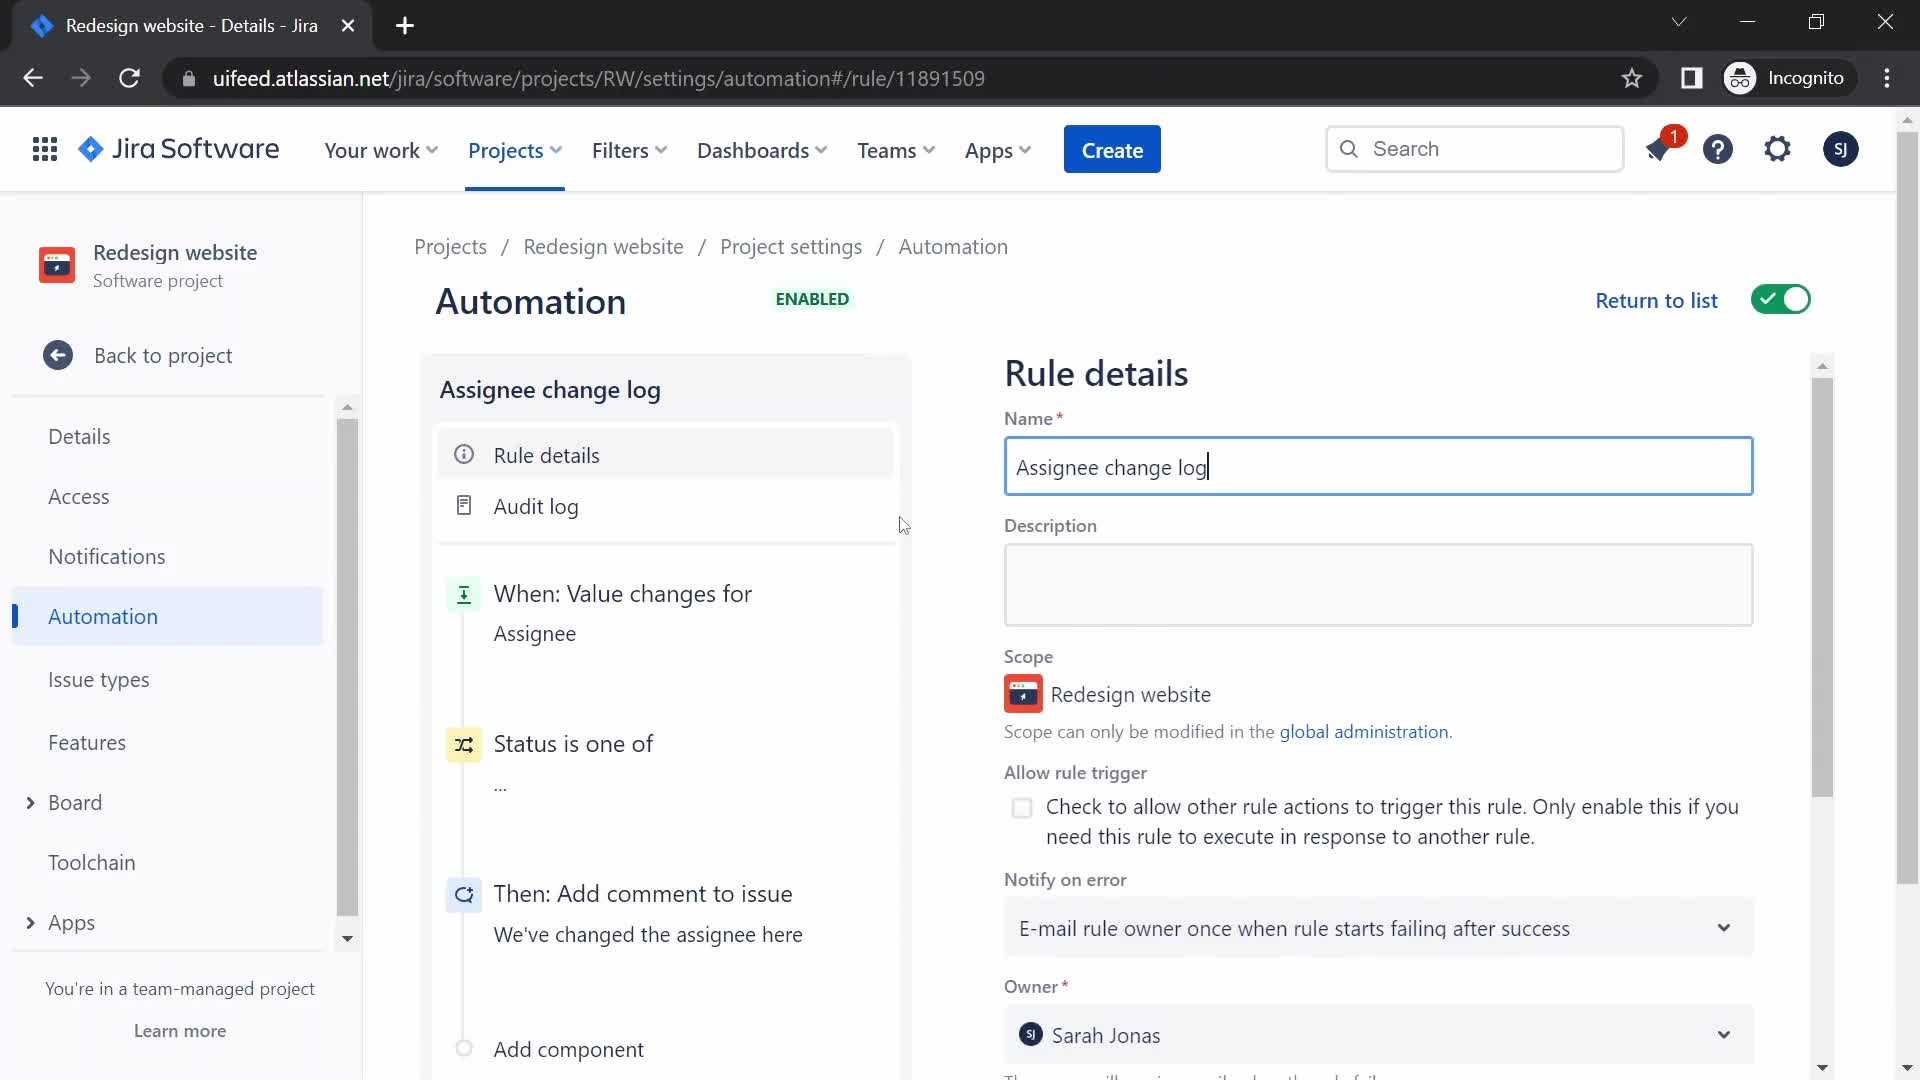The height and width of the screenshot is (1080, 1920).
Task: Click the Redesign website breadcrumb
Action: click(603, 247)
